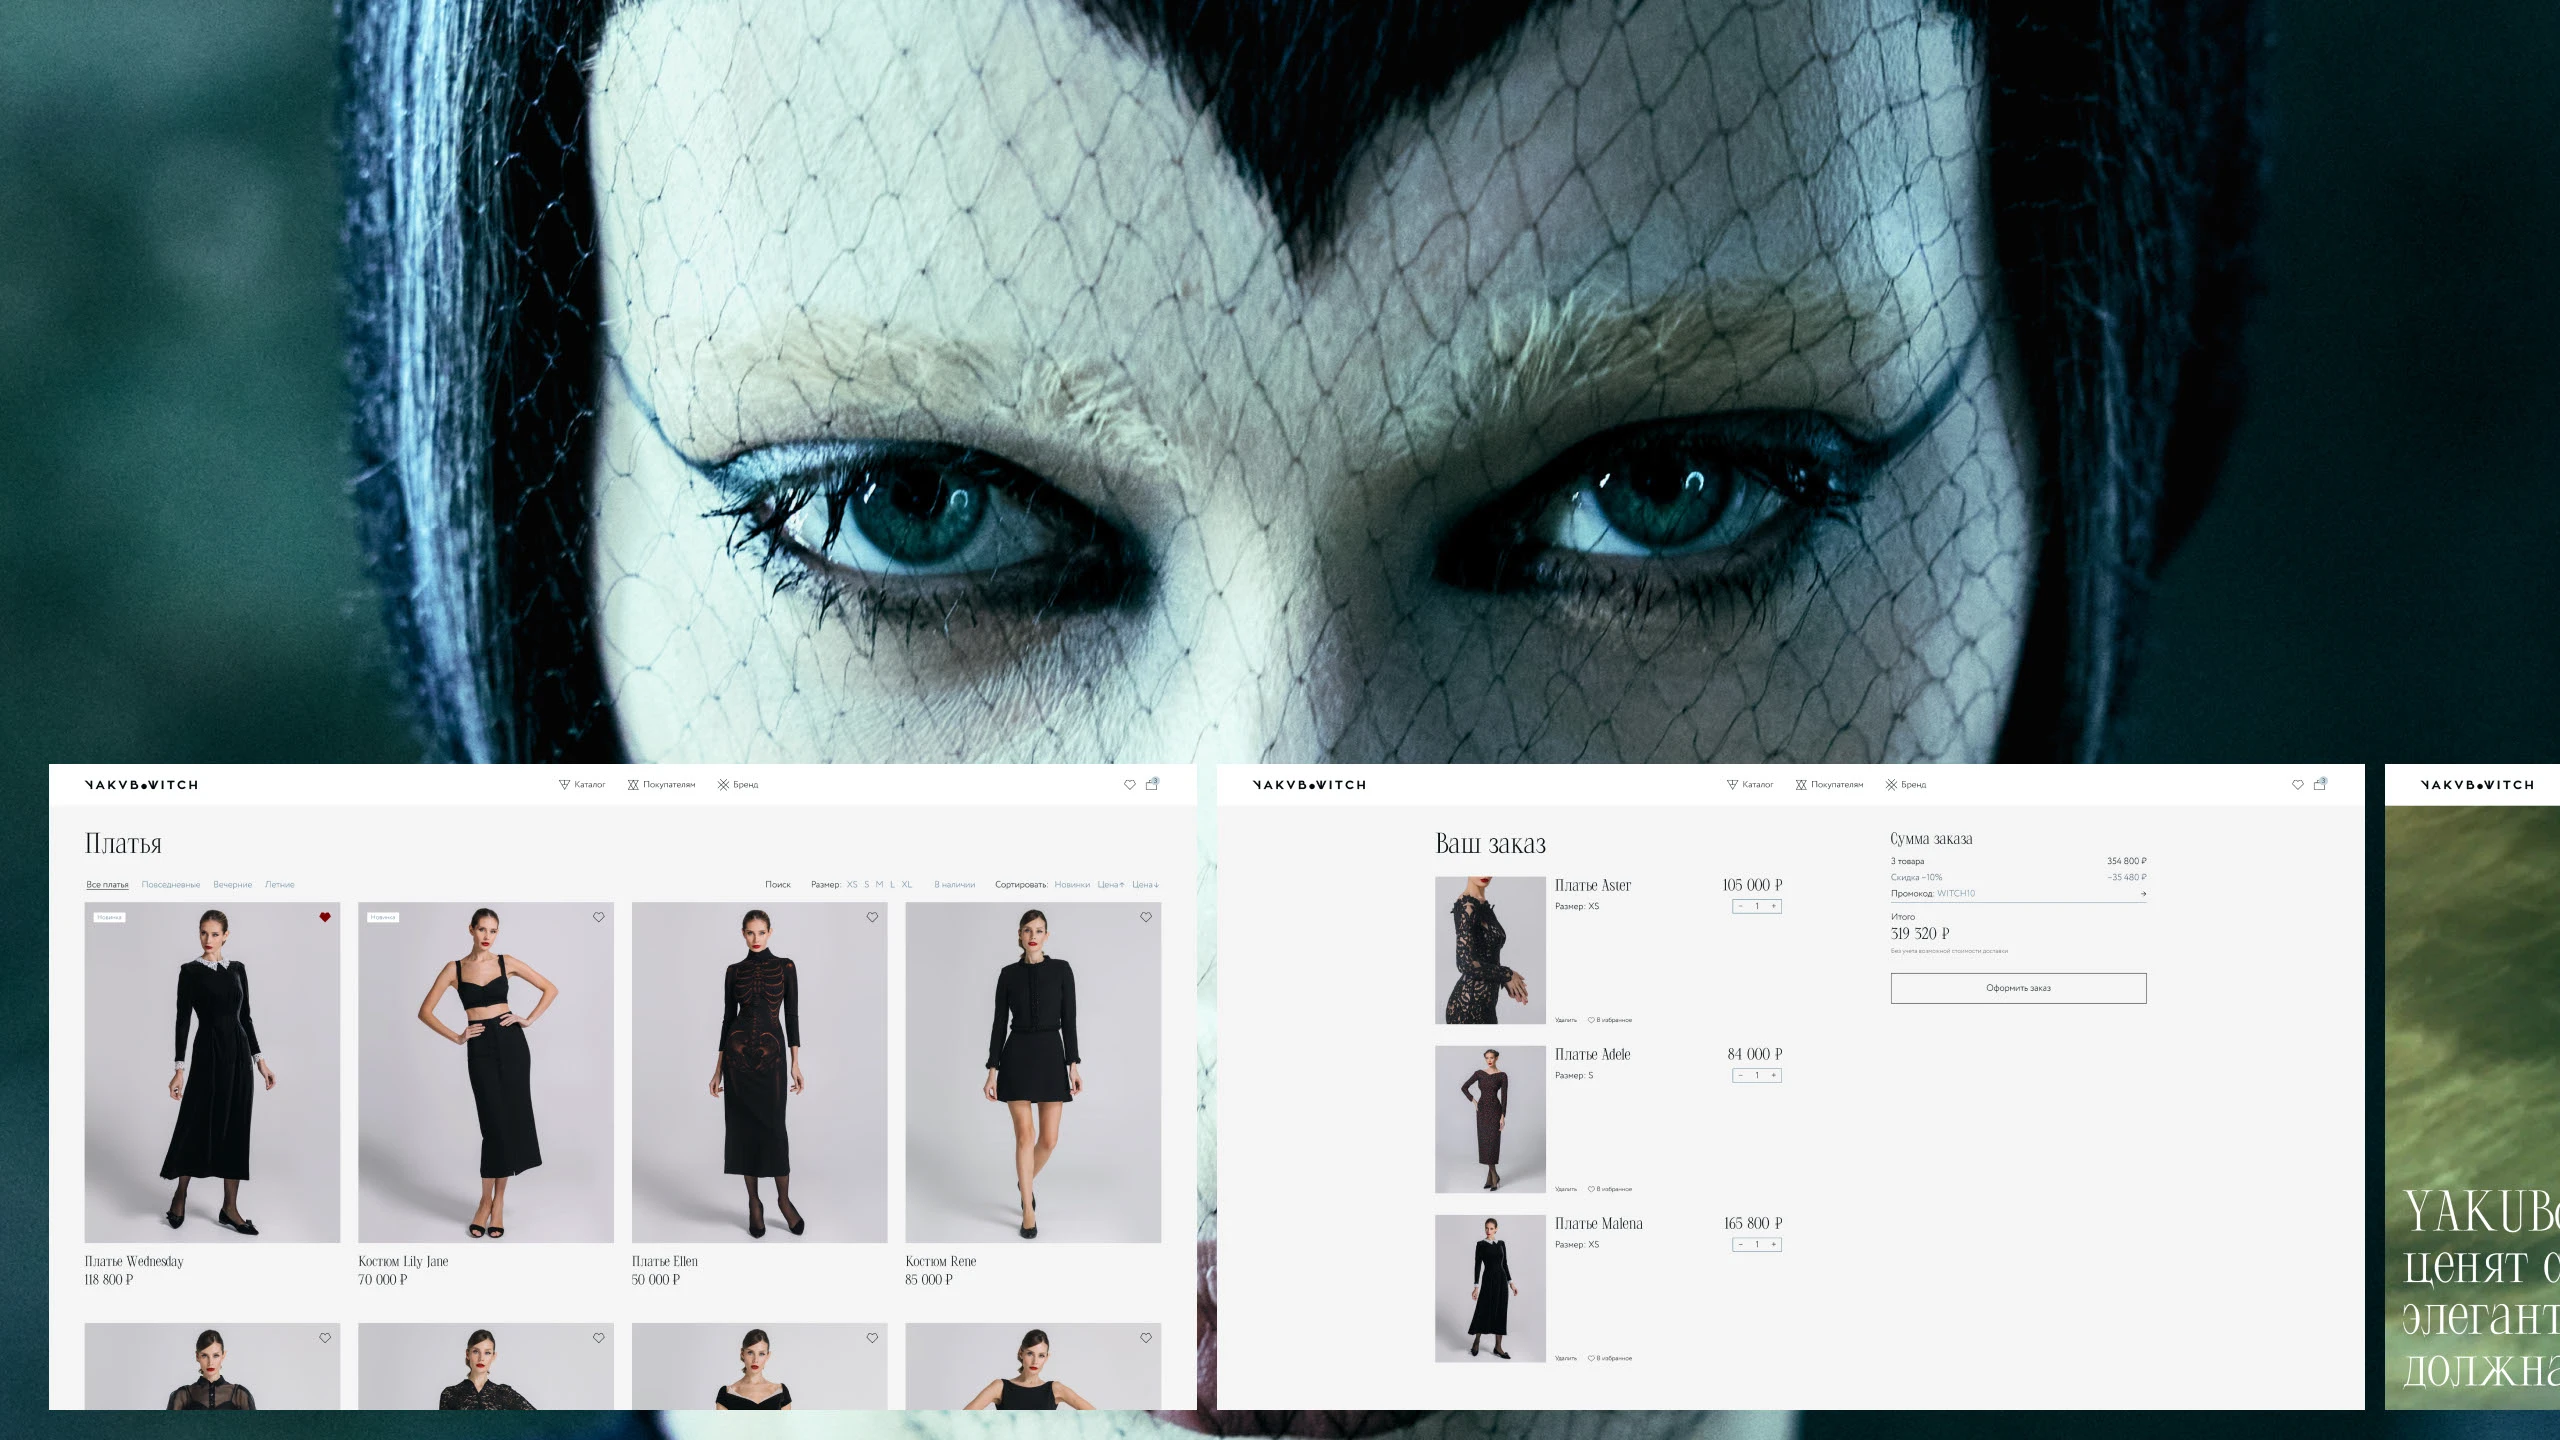2560x1440 pixels.
Task: Open Платье Aster thumbnail in order
Action: (x=1490, y=950)
